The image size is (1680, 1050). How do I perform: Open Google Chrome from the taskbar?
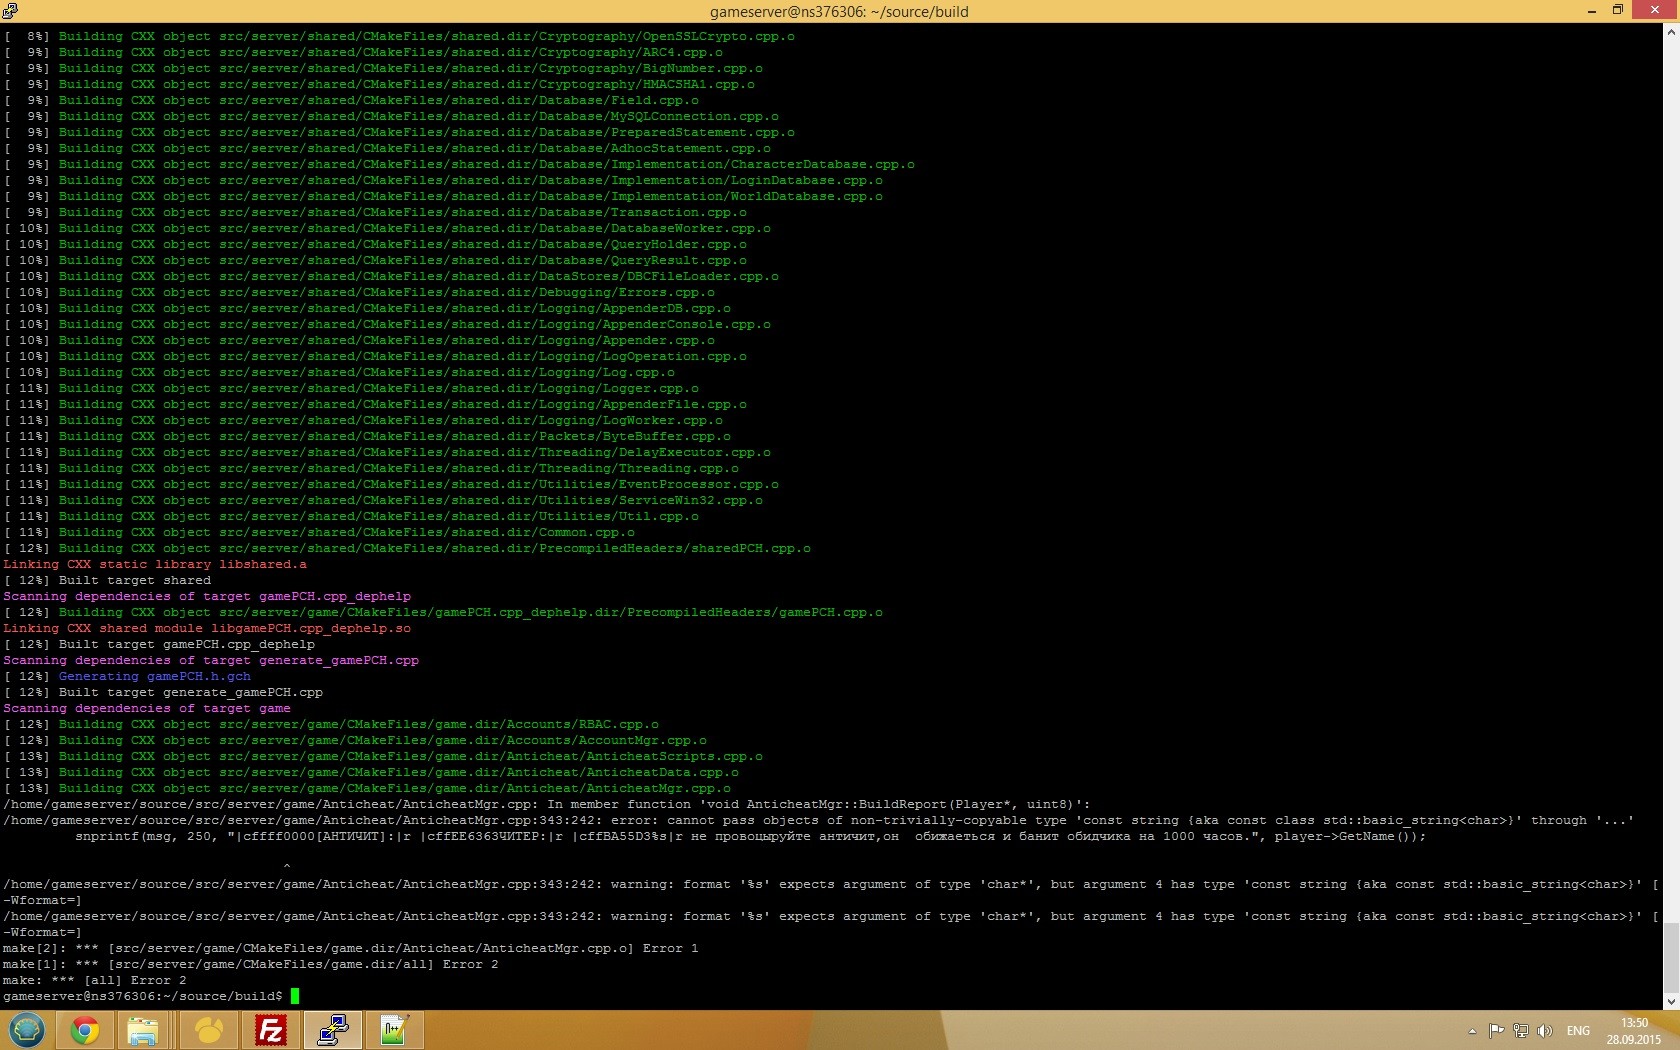click(x=85, y=1030)
